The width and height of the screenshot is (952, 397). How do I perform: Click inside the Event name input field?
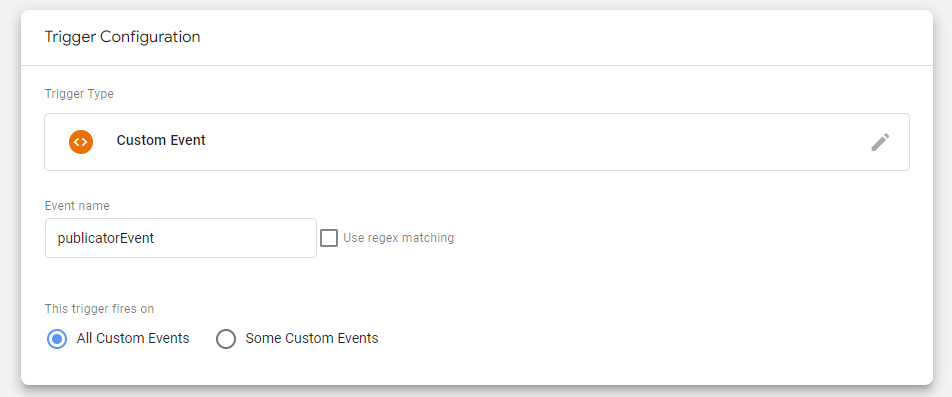[180, 238]
